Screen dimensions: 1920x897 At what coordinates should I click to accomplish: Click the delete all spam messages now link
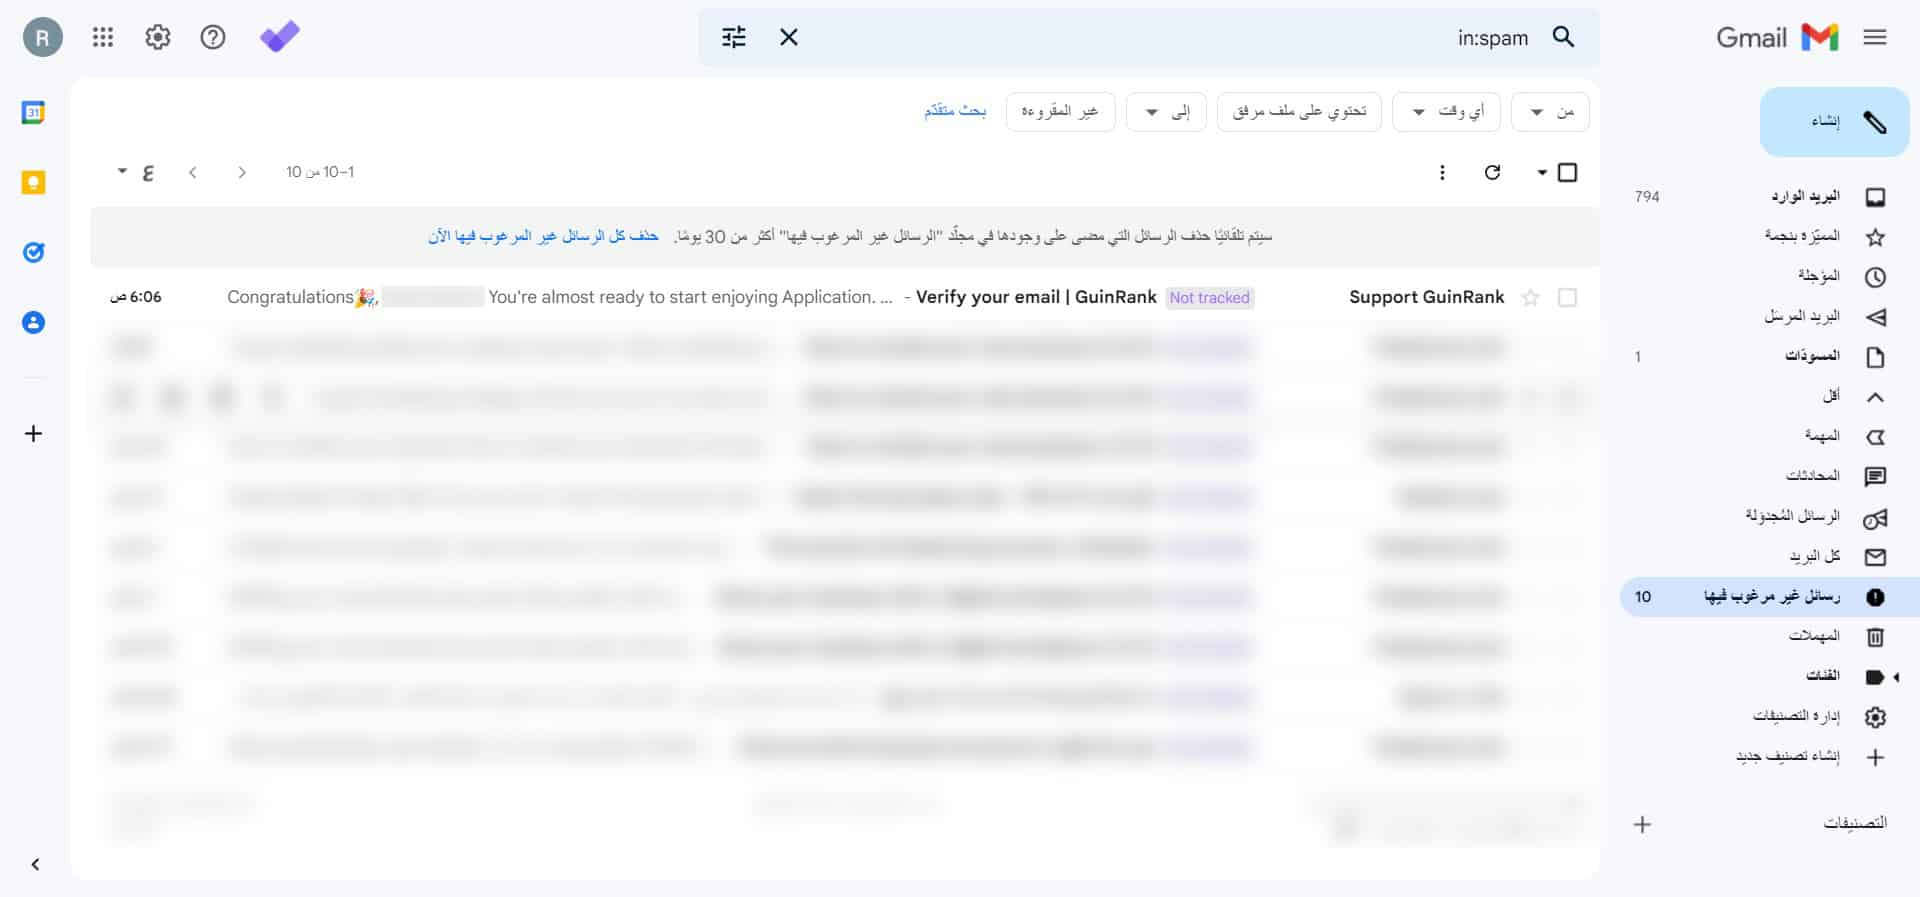544,236
